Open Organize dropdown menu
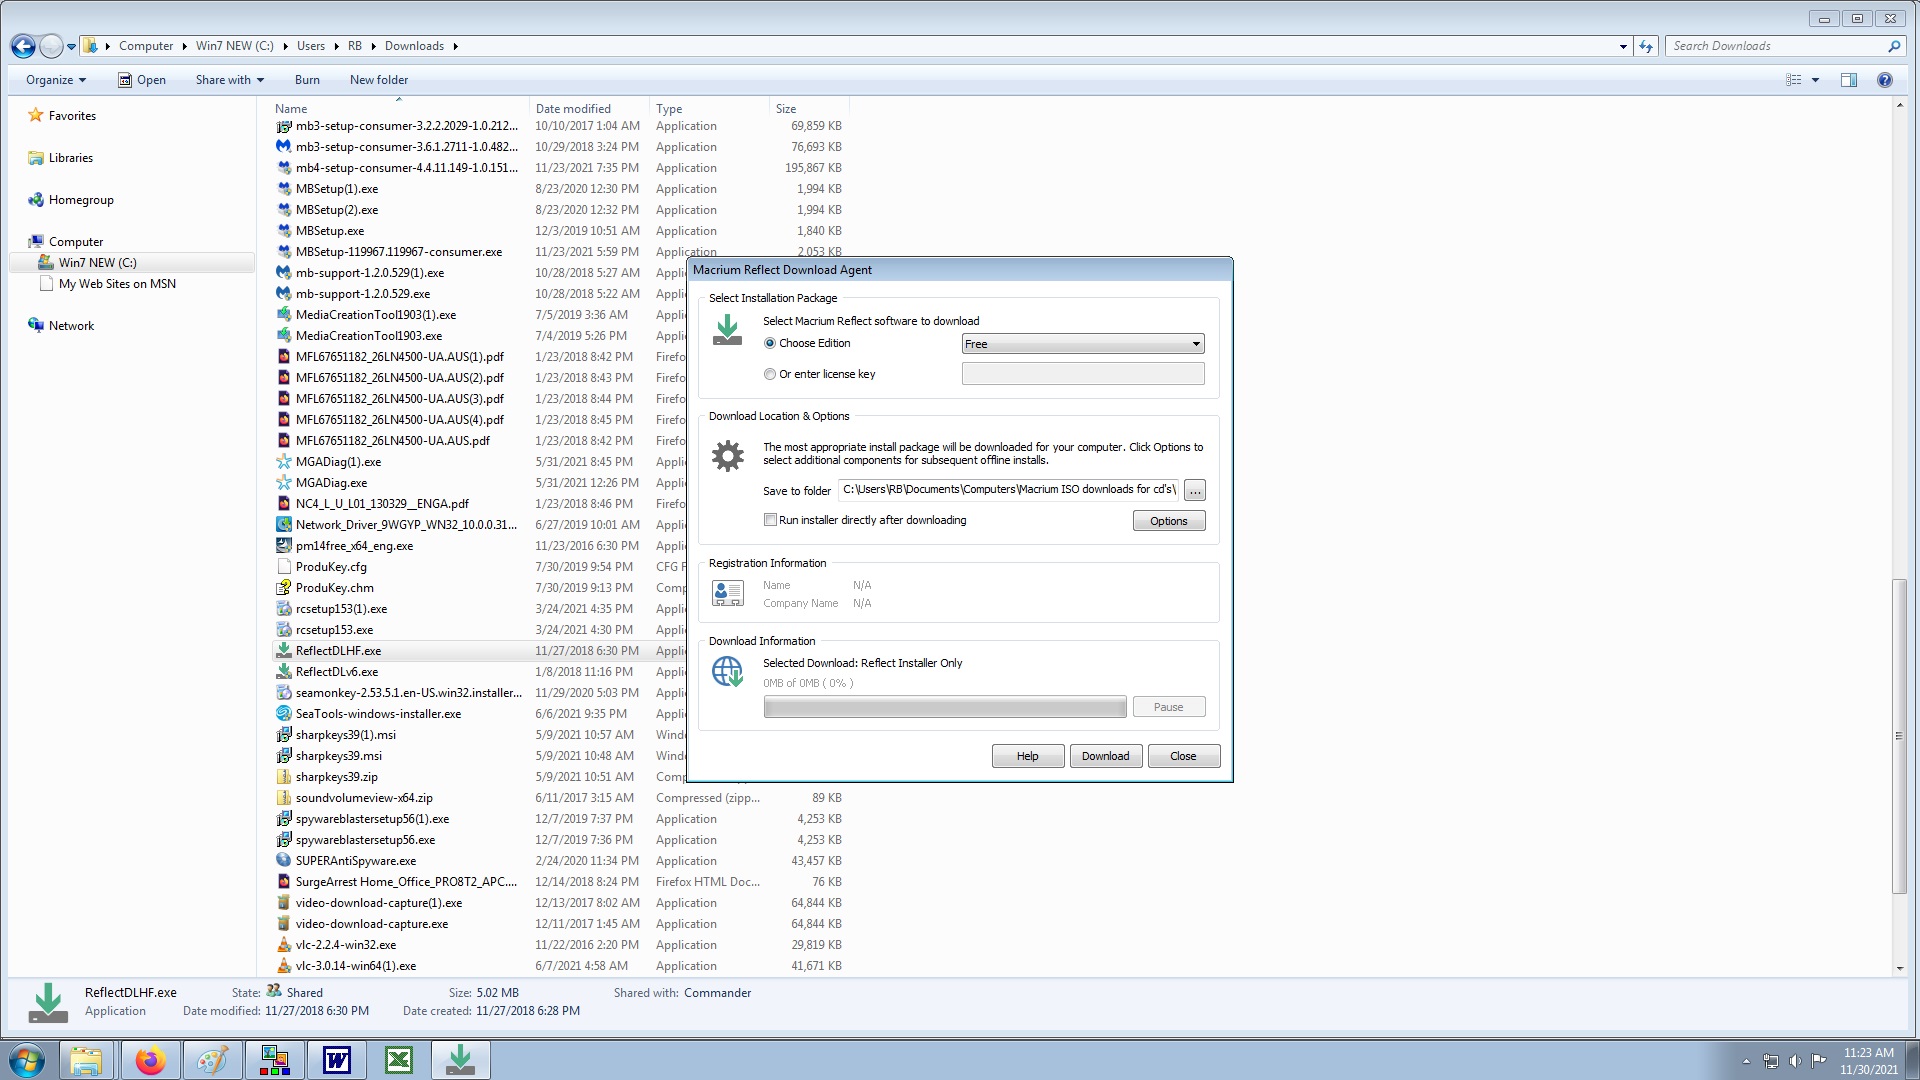Image resolution: width=1920 pixels, height=1080 pixels. (x=56, y=80)
